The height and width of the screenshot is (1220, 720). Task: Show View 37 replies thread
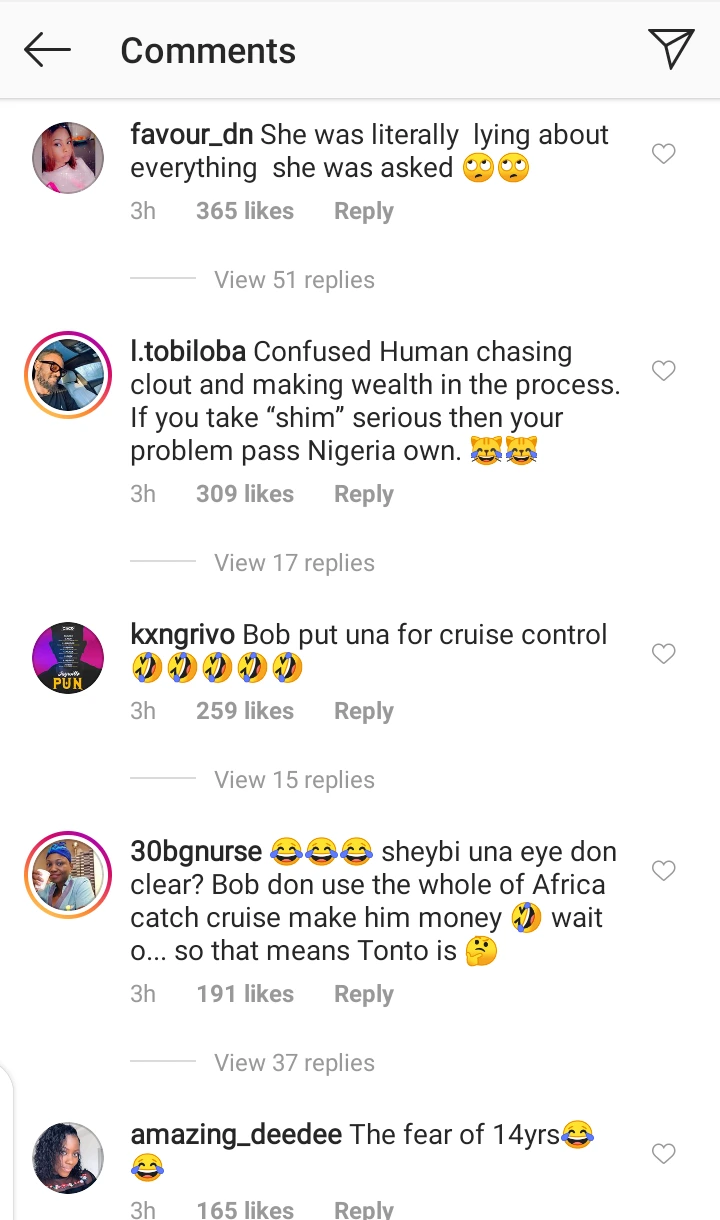pyautogui.click(x=294, y=1063)
